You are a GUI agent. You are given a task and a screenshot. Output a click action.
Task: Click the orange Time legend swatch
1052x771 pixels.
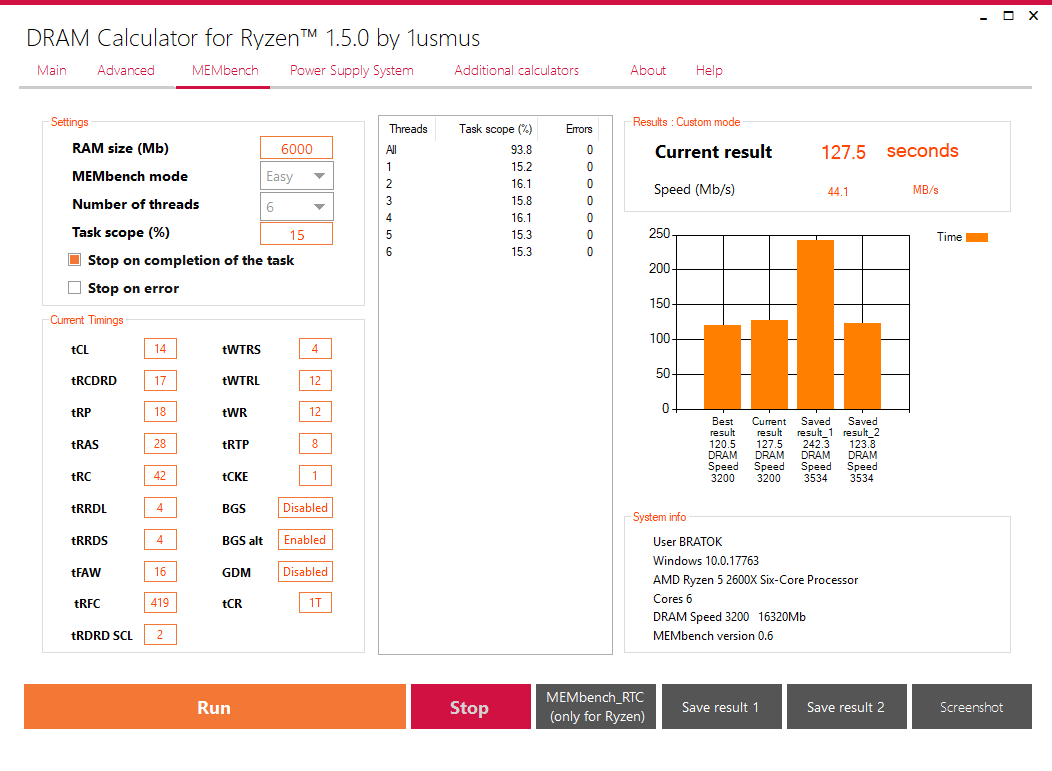click(977, 237)
